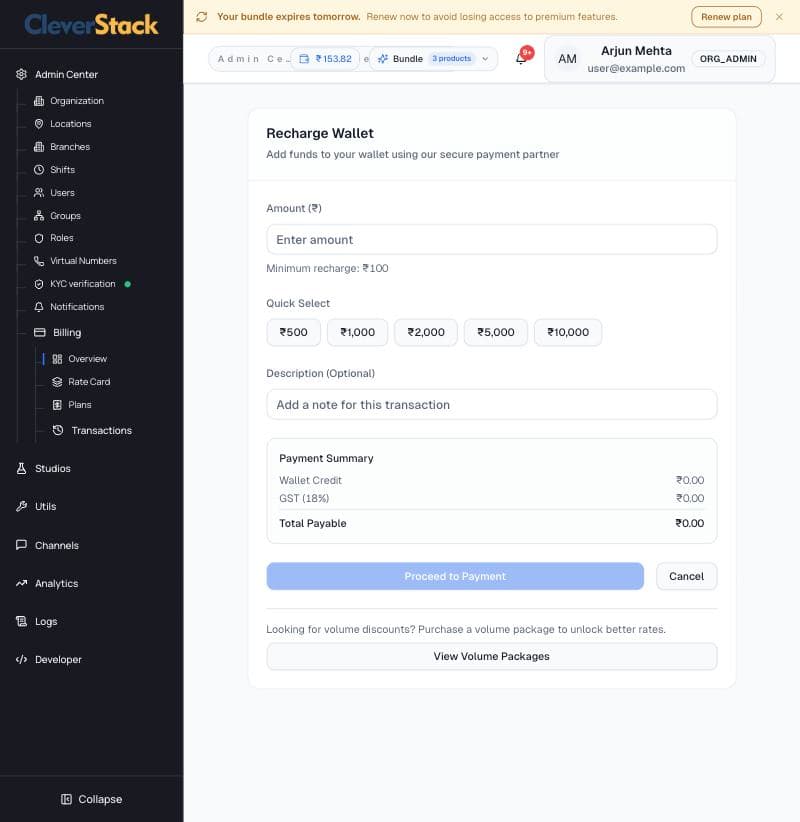Click the Virtual Numbers phone icon
800x822 pixels.
39,261
